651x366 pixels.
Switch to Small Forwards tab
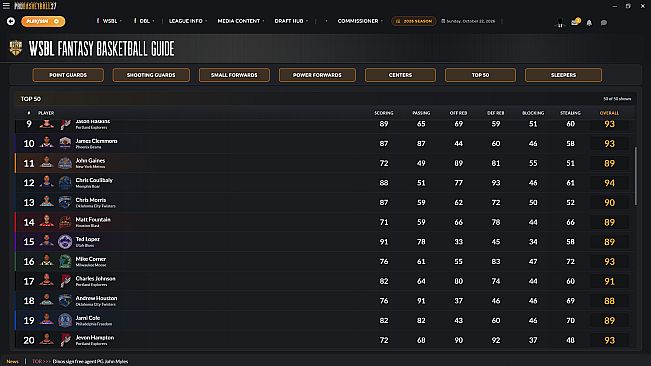point(234,75)
